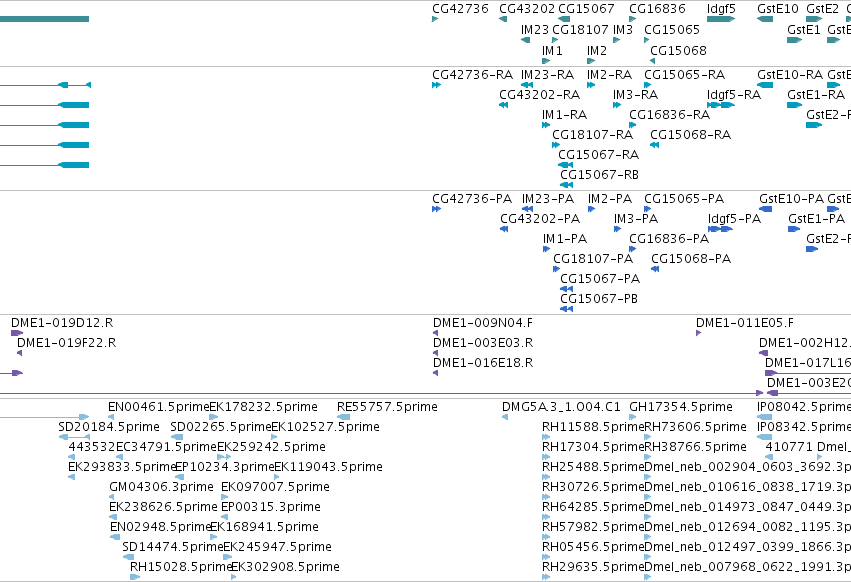Select EST EN00461.5prime
The height and width of the screenshot is (582, 851).
click(x=158, y=408)
